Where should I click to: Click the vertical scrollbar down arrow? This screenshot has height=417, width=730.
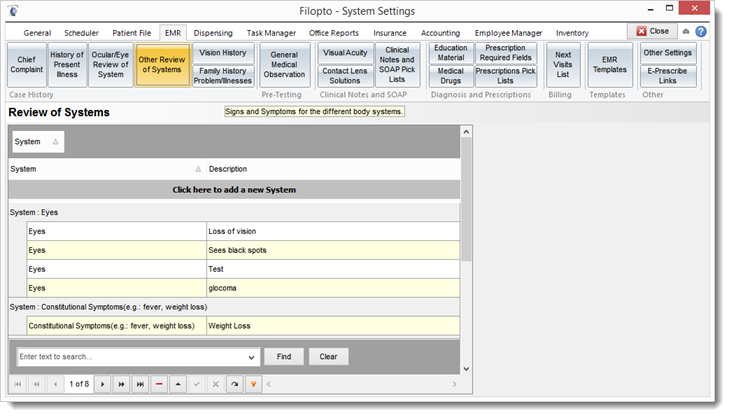click(x=466, y=369)
